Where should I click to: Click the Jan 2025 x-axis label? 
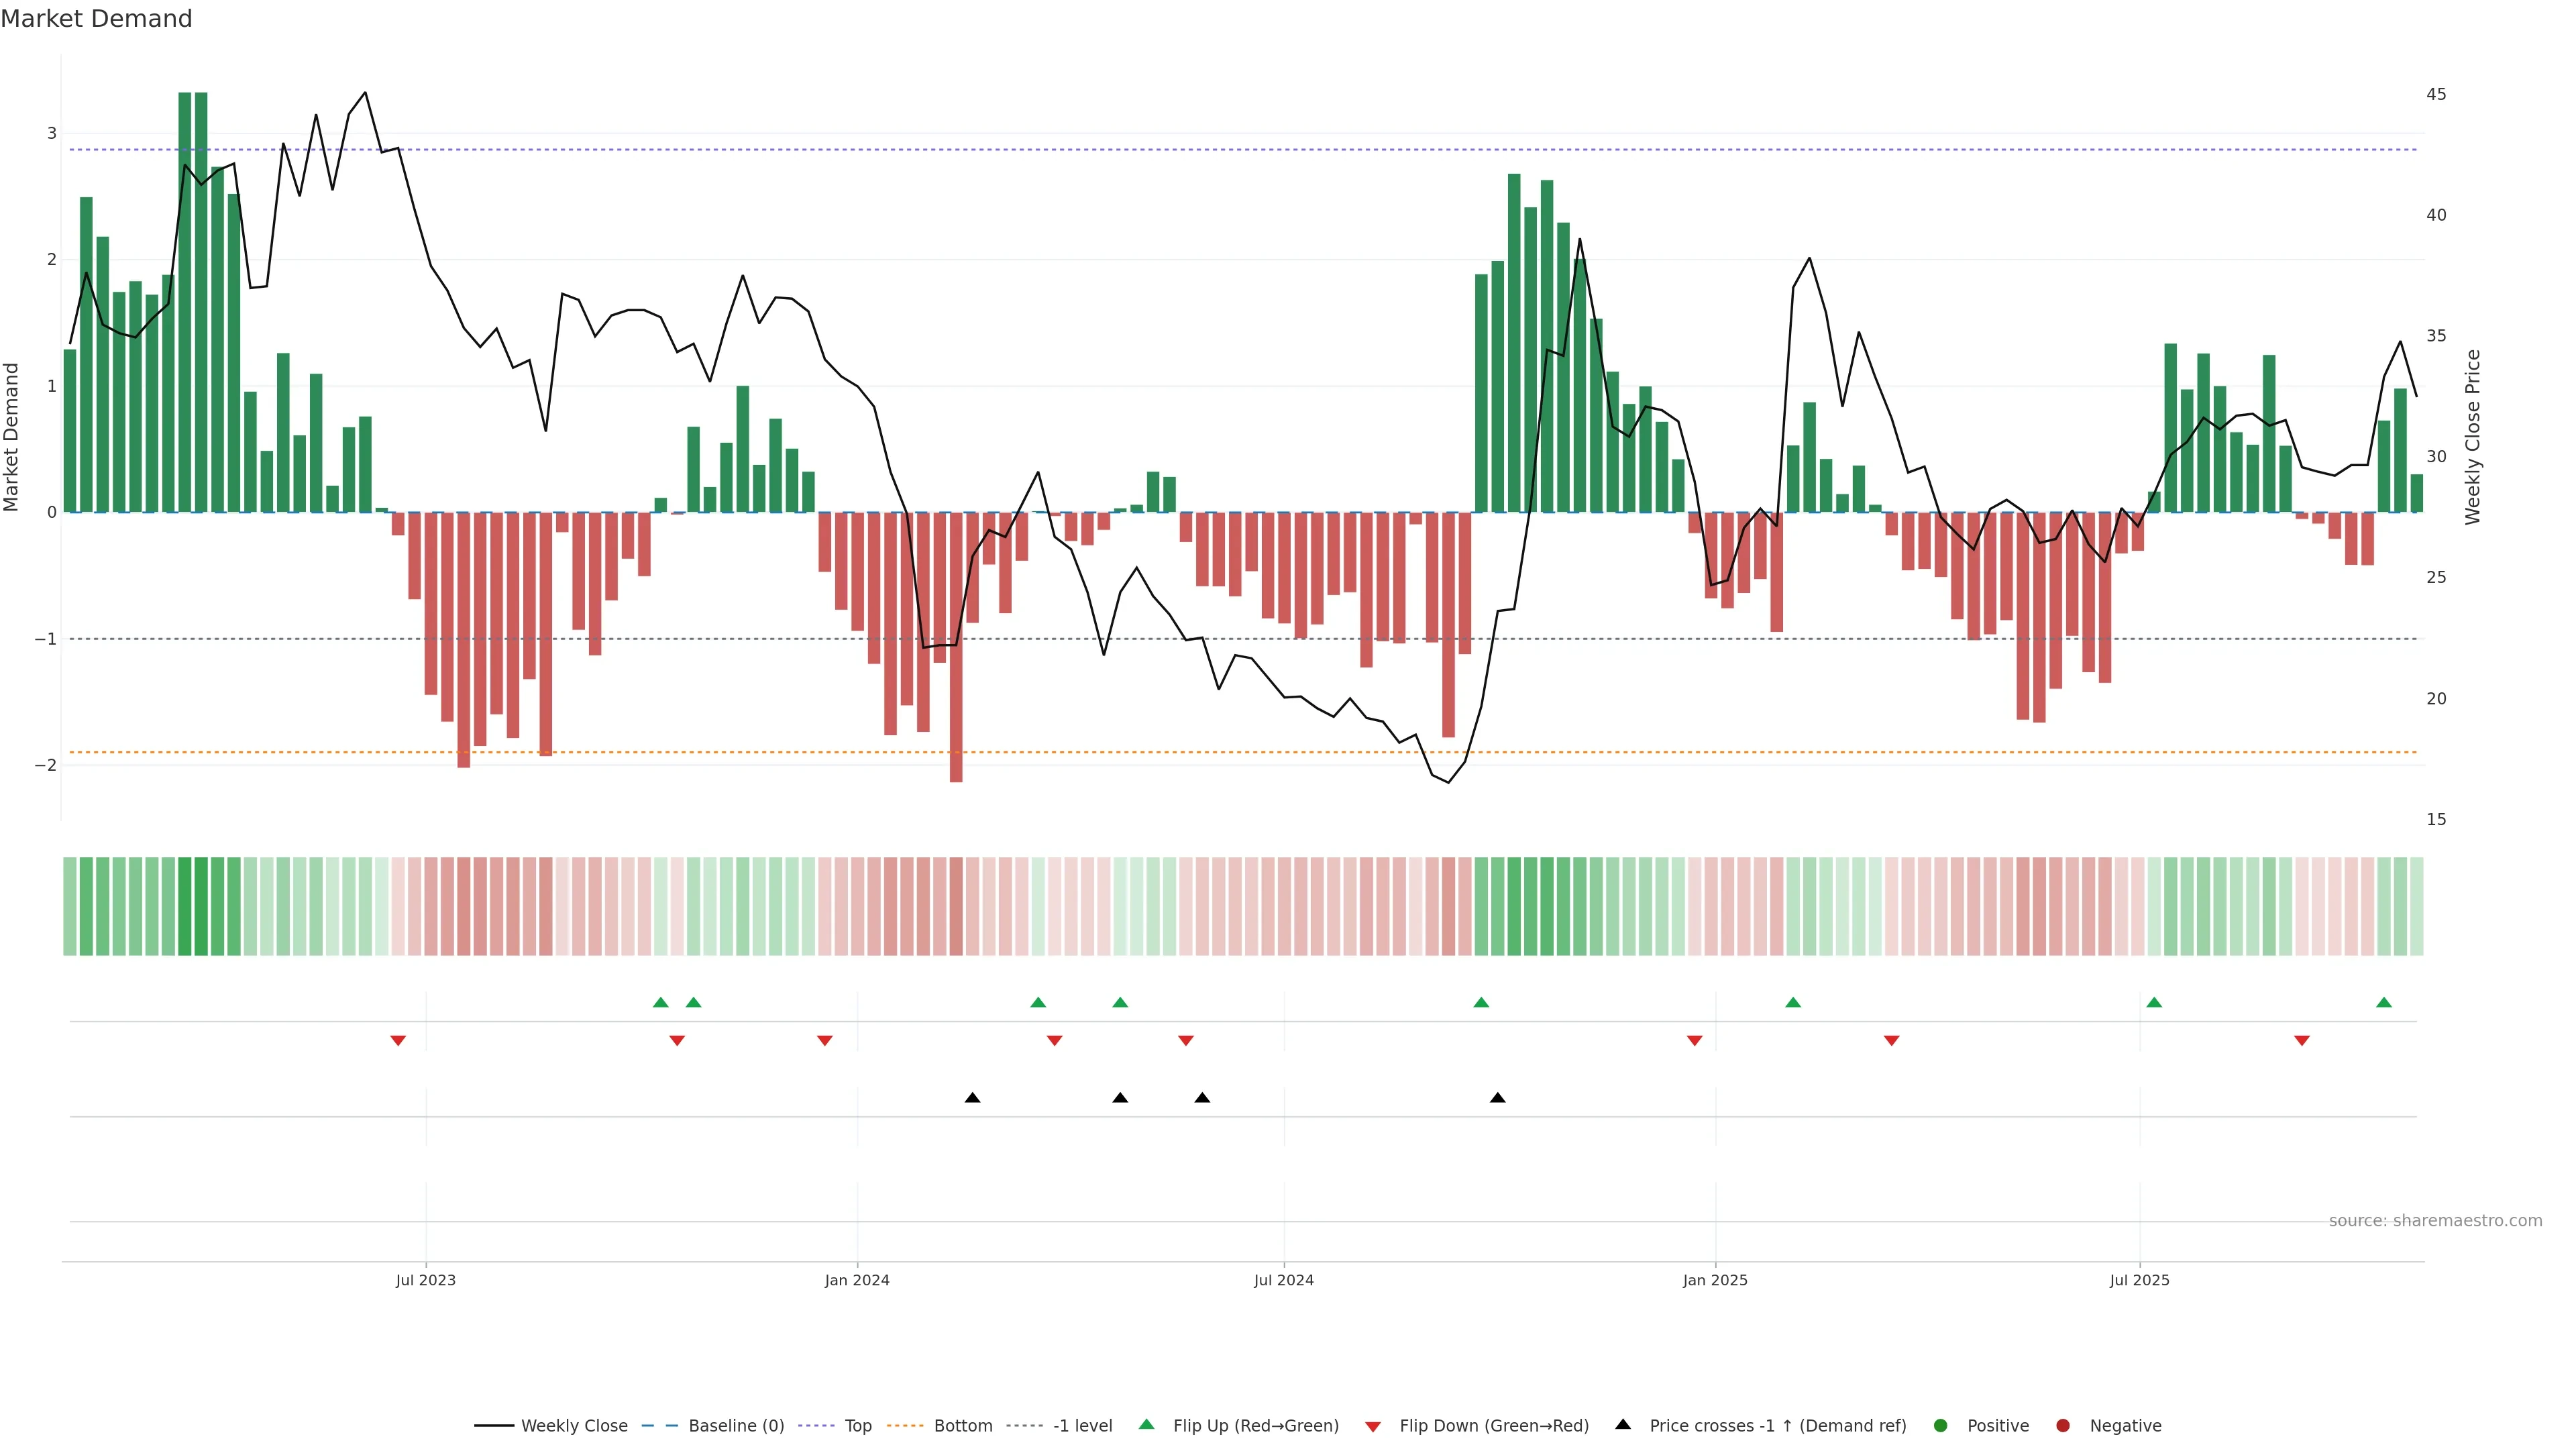pos(1715,1280)
